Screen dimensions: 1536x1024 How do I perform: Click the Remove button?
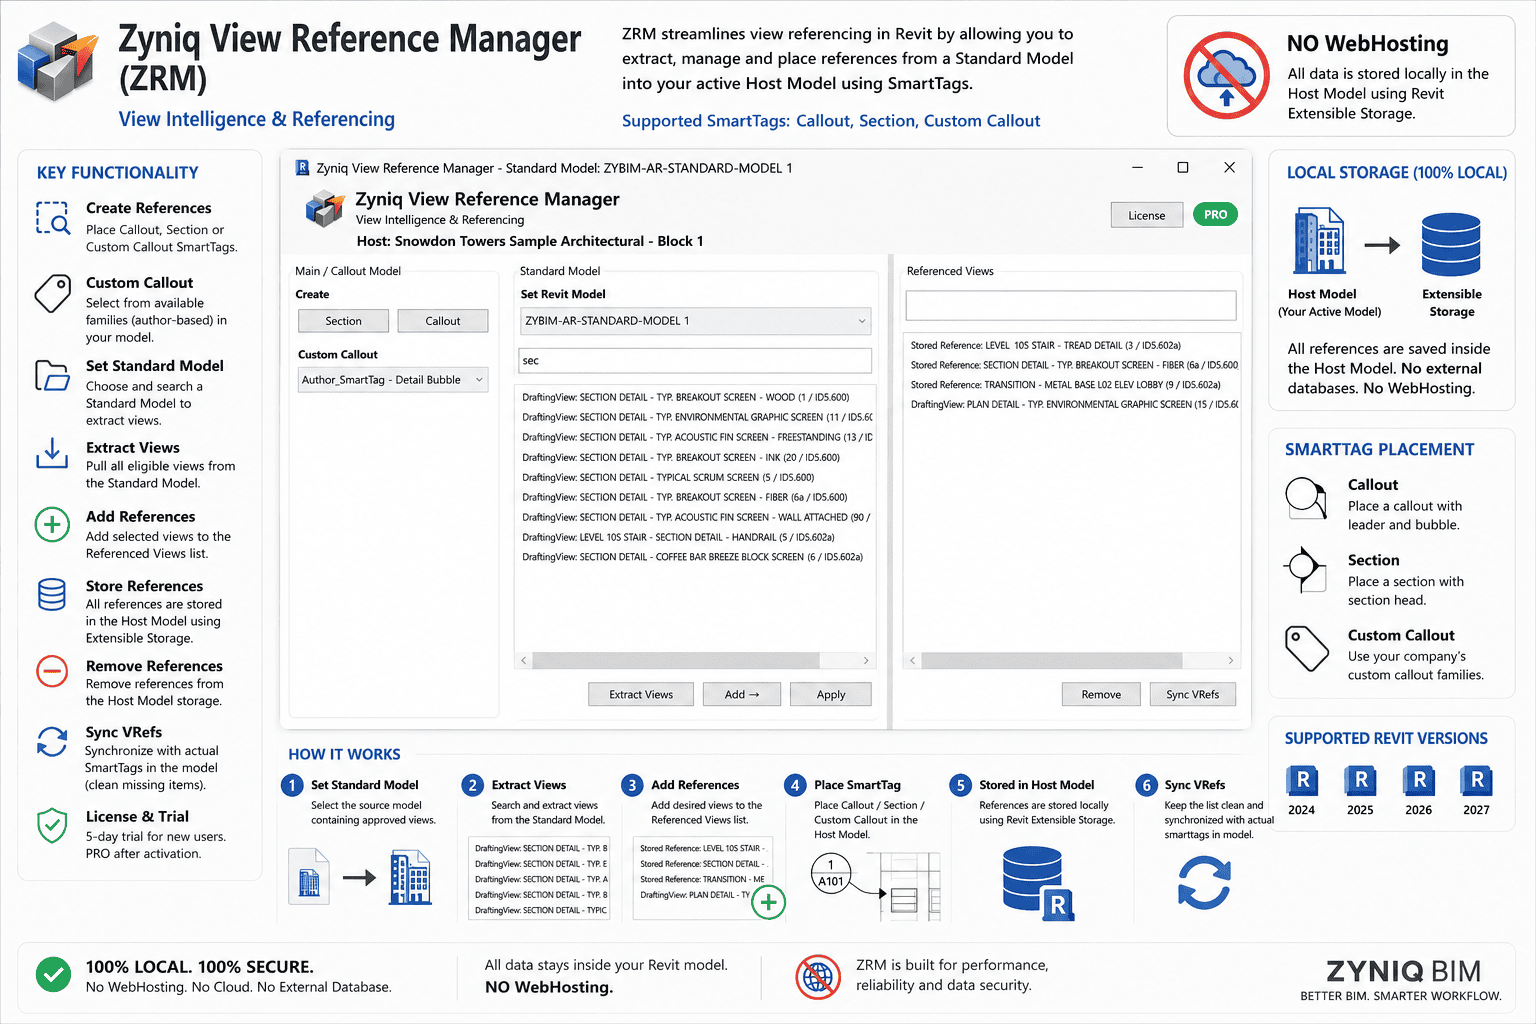coord(1101,694)
